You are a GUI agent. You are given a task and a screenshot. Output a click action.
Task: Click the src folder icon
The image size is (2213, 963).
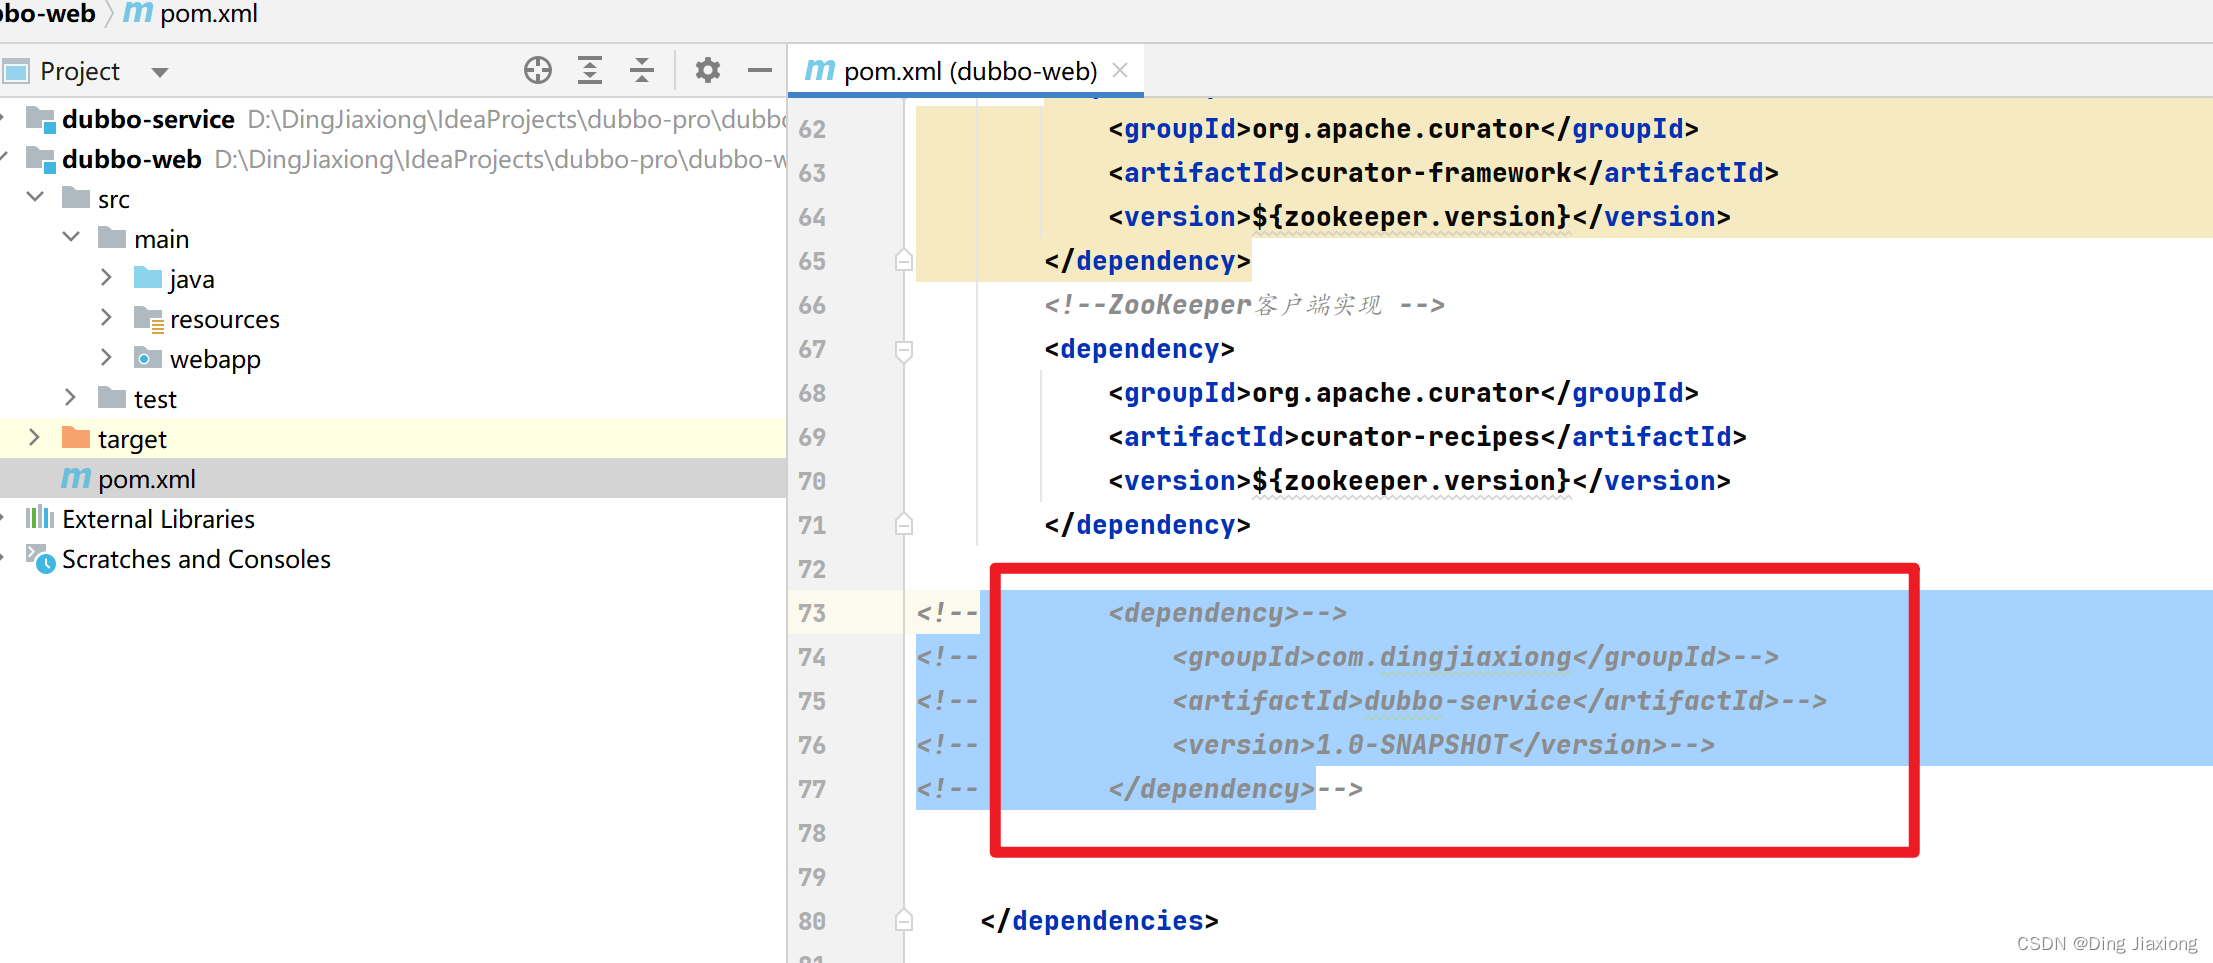coord(76,197)
